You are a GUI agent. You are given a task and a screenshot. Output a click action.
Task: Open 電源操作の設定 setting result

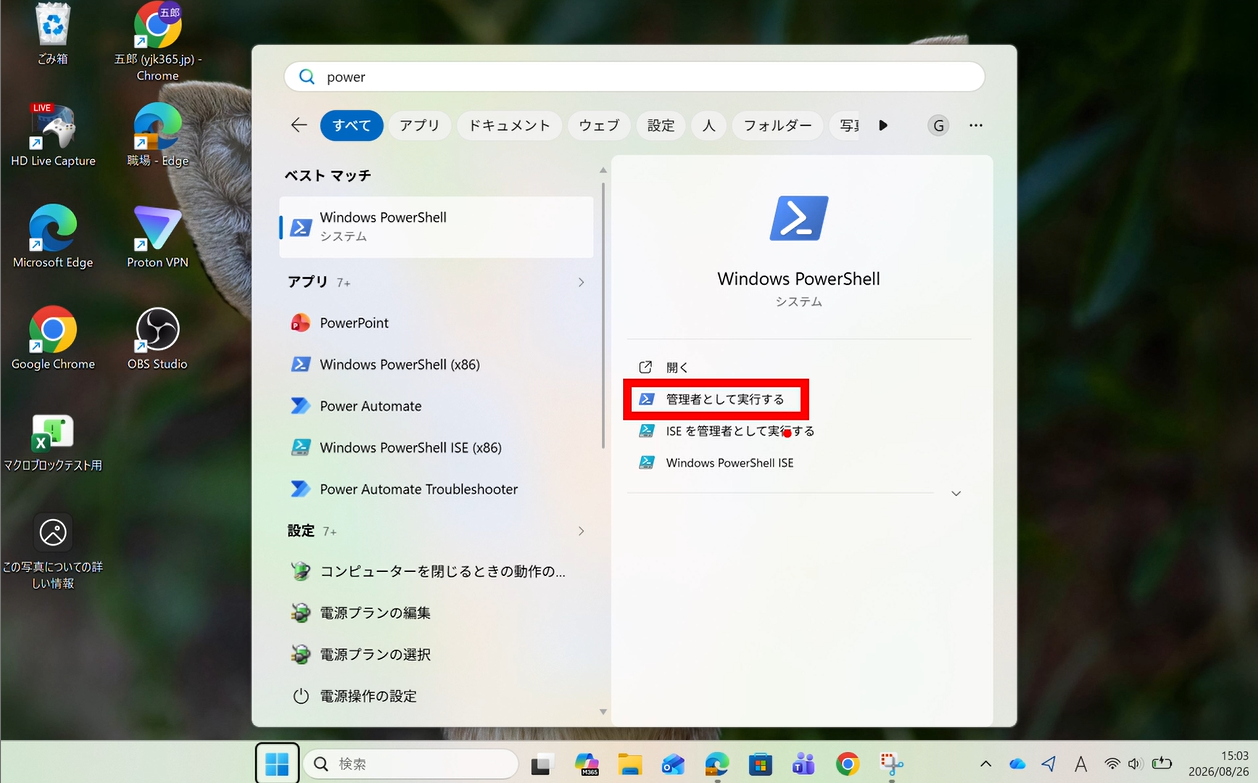[x=437, y=696]
